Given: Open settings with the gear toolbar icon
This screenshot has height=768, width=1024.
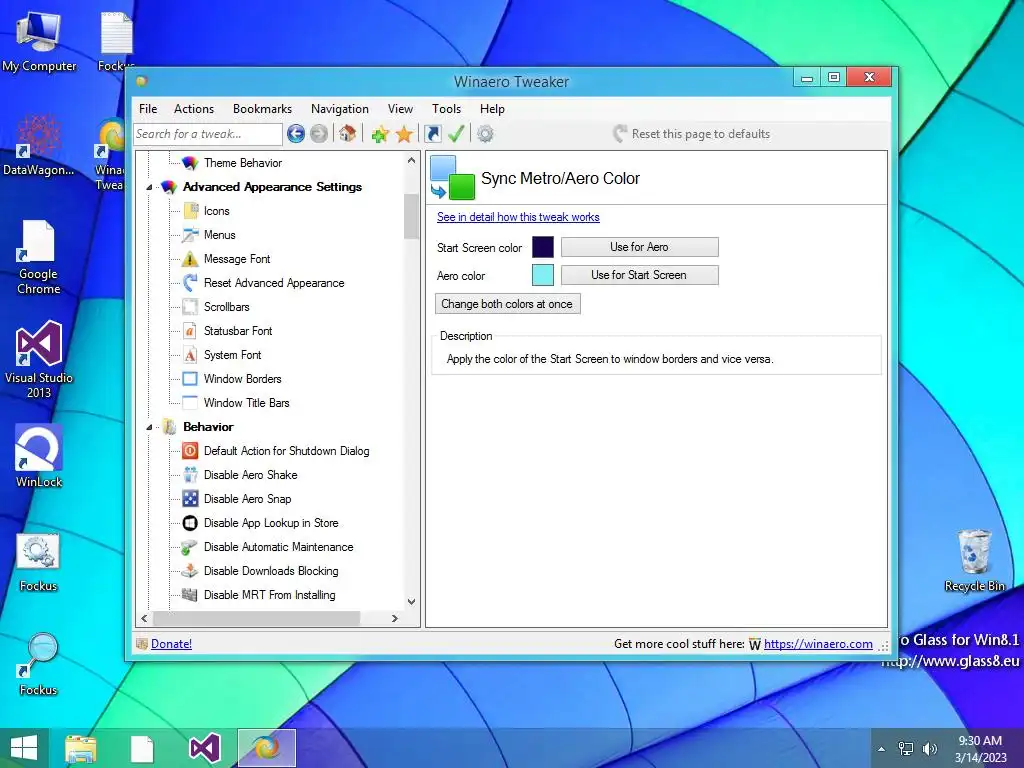Looking at the screenshot, I should pyautogui.click(x=485, y=134).
